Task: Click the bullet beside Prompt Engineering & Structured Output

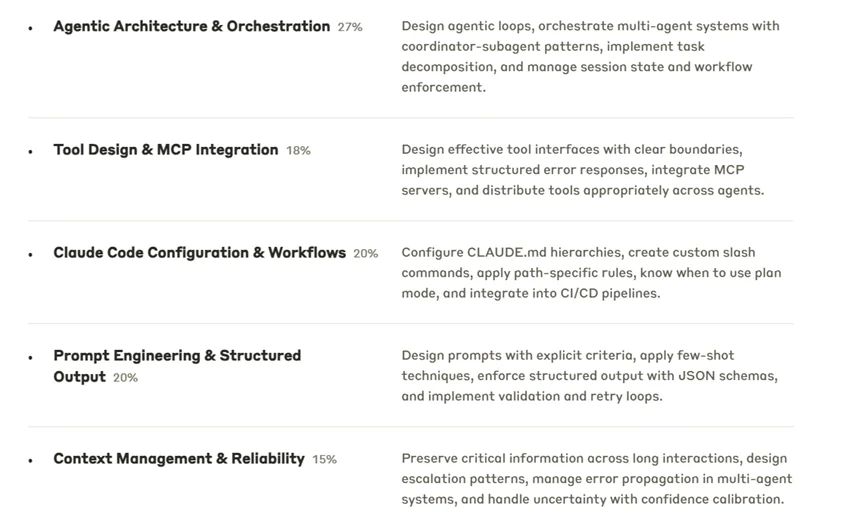Action: (x=31, y=357)
